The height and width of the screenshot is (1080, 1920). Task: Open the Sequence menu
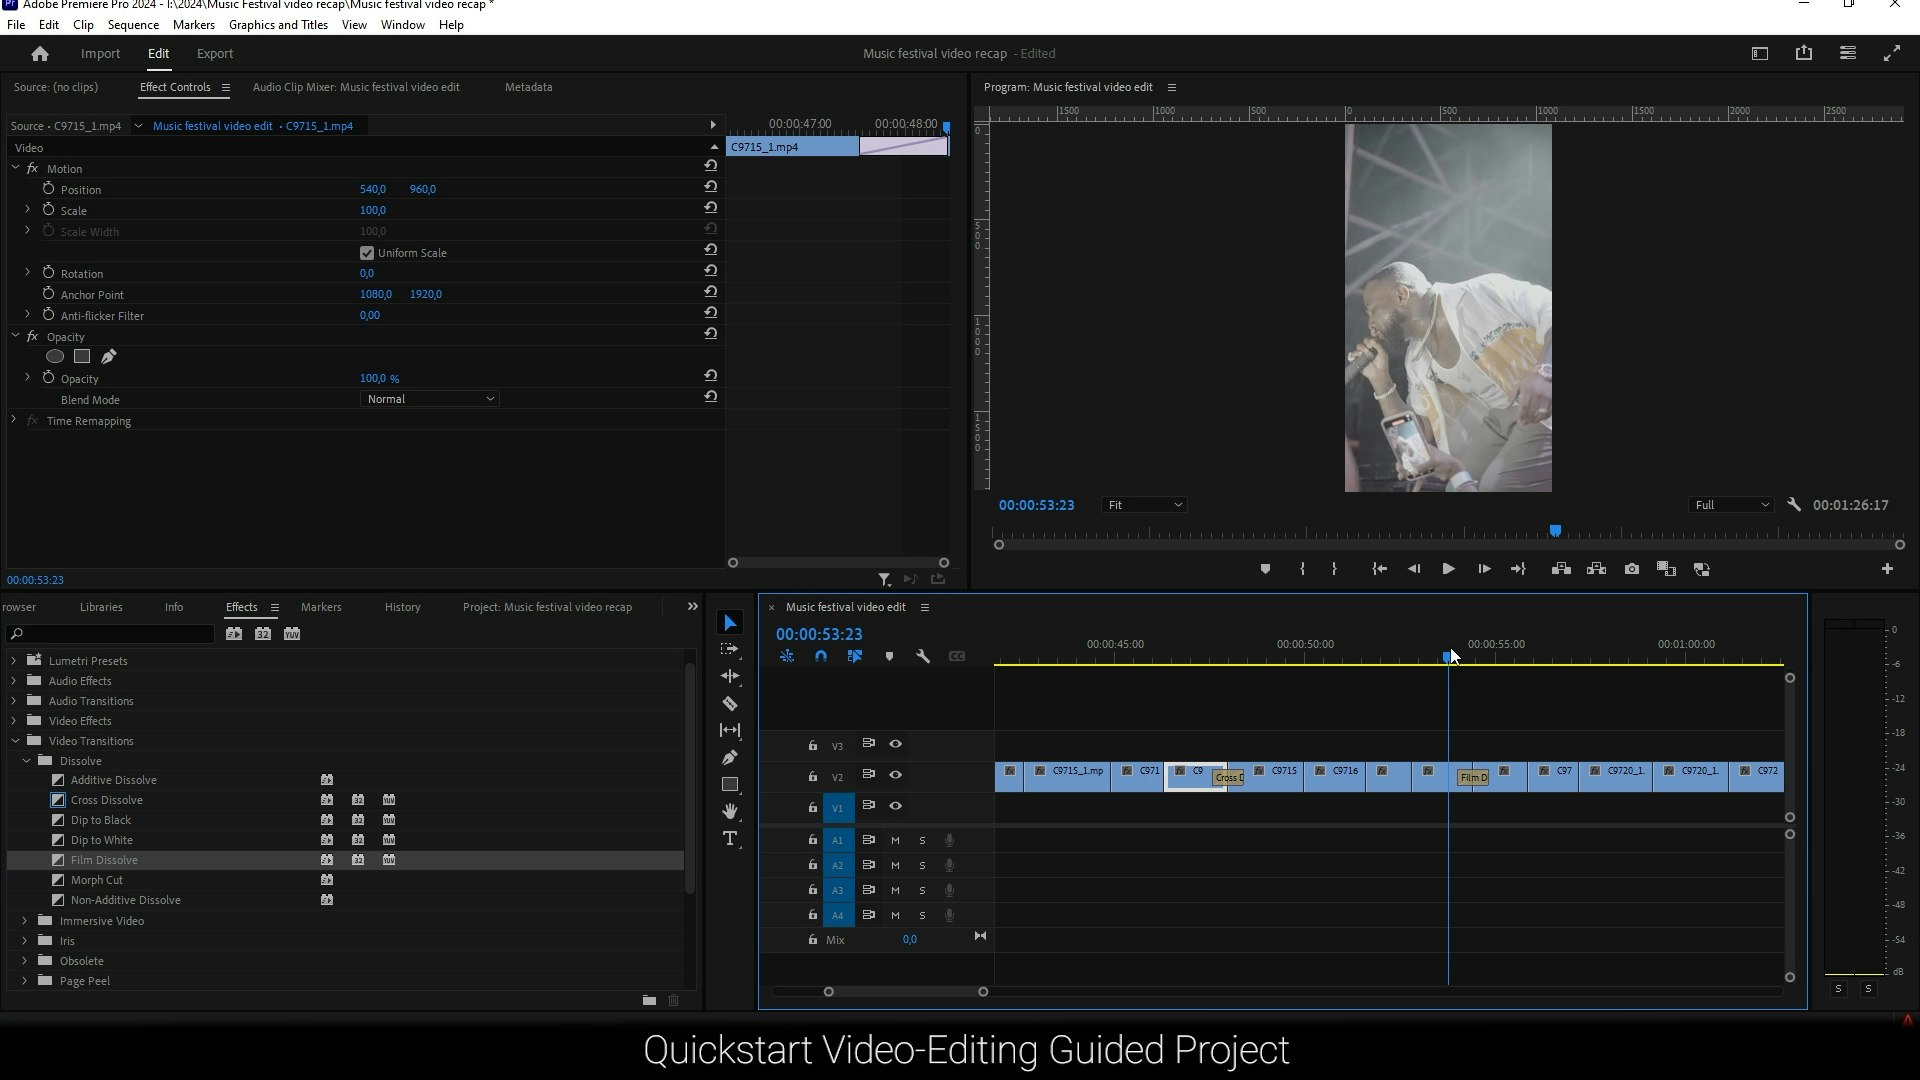pyautogui.click(x=133, y=25)
